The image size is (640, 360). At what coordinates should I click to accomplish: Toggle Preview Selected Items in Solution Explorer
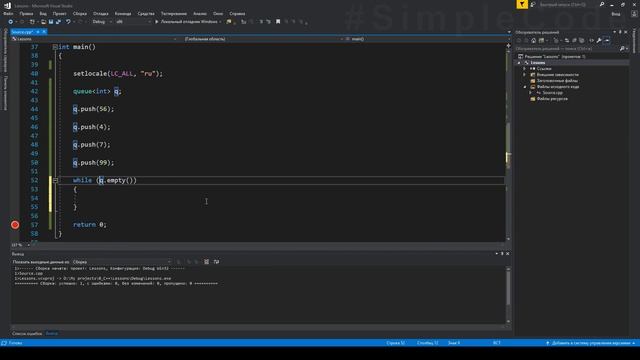pos(607,40)
